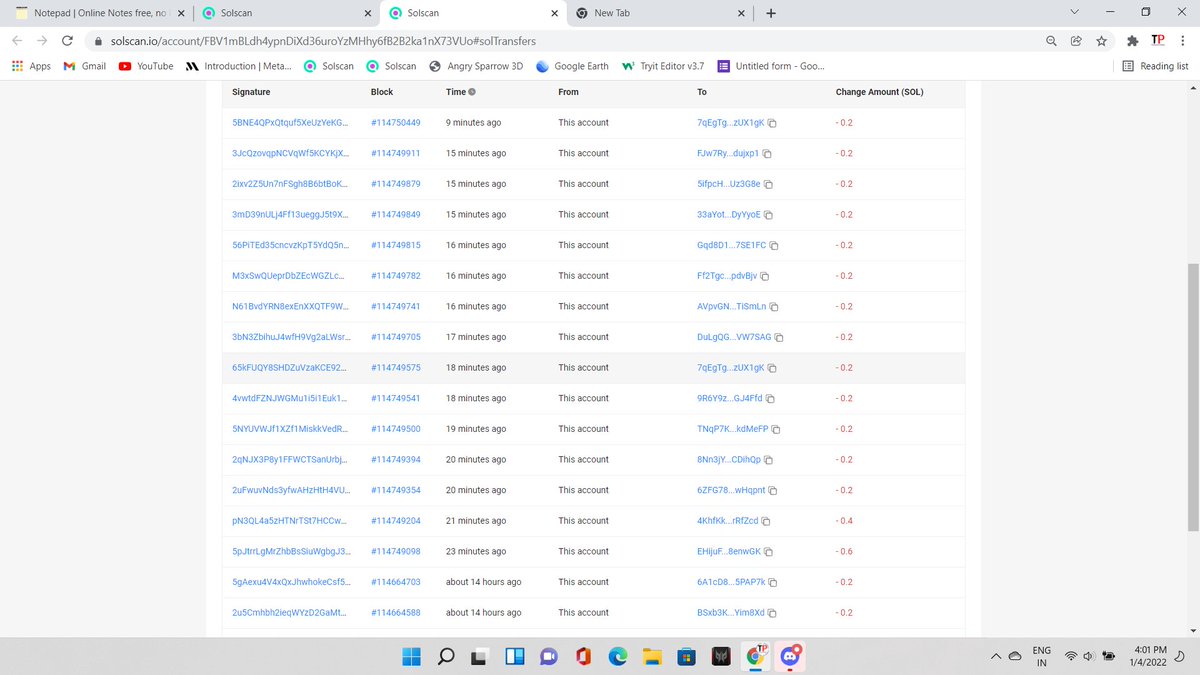Bookmark the page with the star icon
The image size is (1200, 675).
coord(1102,41)
